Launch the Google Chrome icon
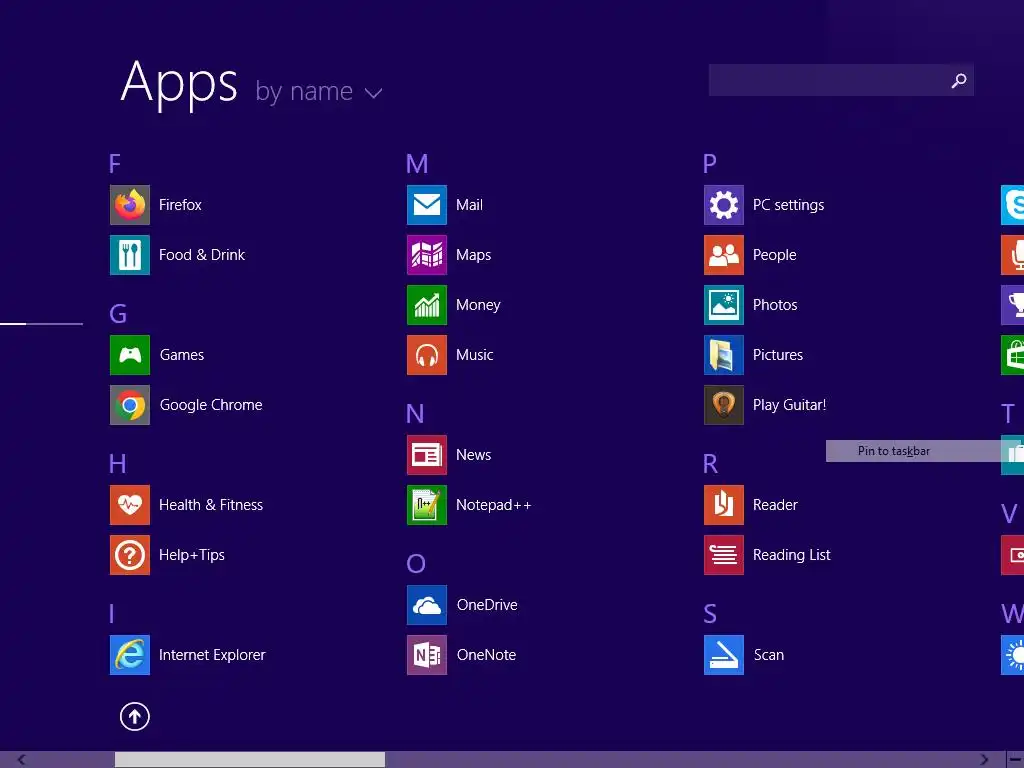 tap(129, 405)
